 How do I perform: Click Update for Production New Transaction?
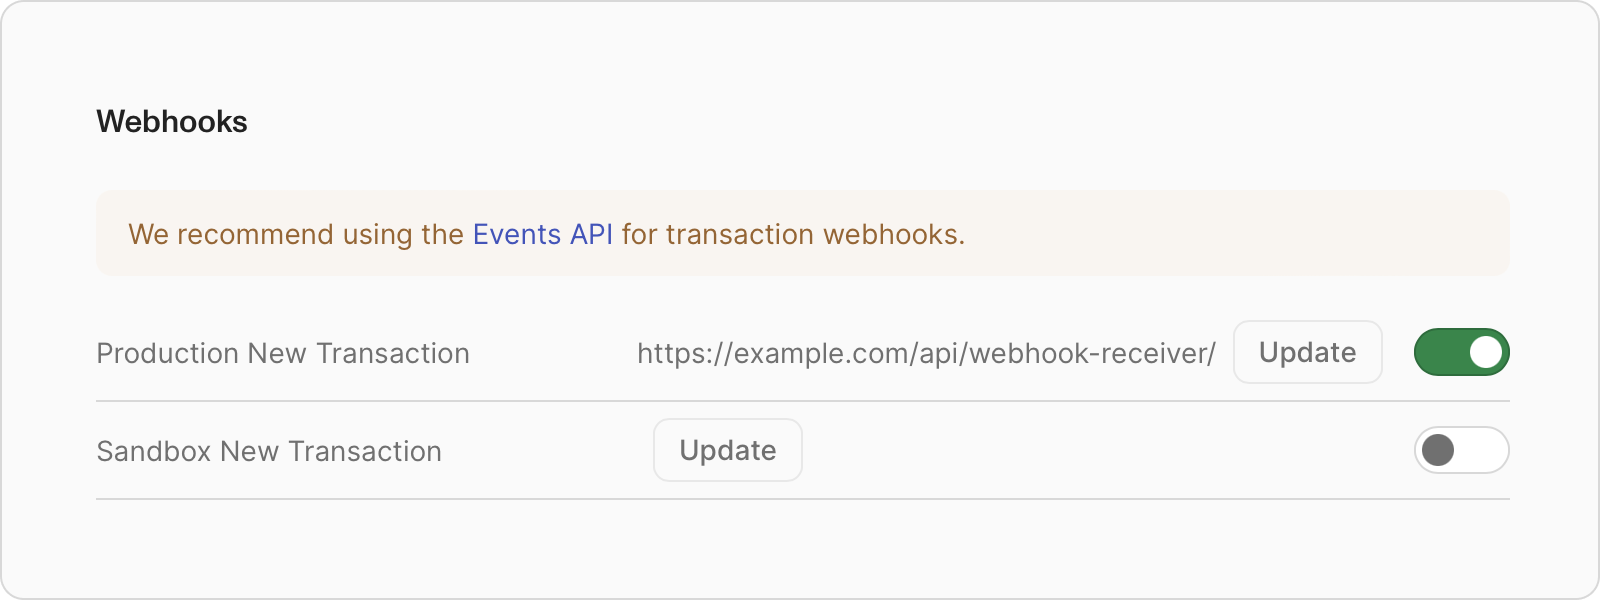(x=1307, y=352)
